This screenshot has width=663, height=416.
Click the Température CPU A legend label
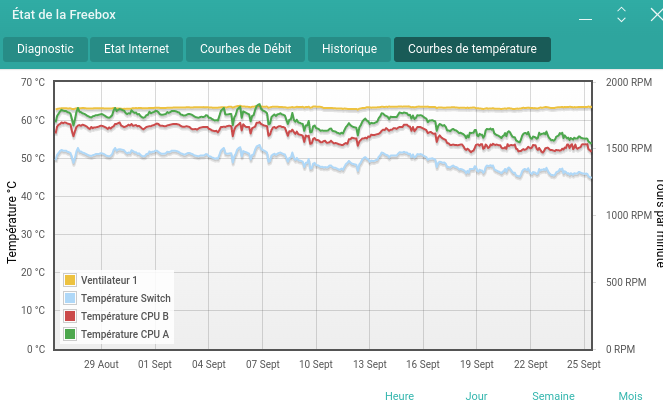pos(125,334)
